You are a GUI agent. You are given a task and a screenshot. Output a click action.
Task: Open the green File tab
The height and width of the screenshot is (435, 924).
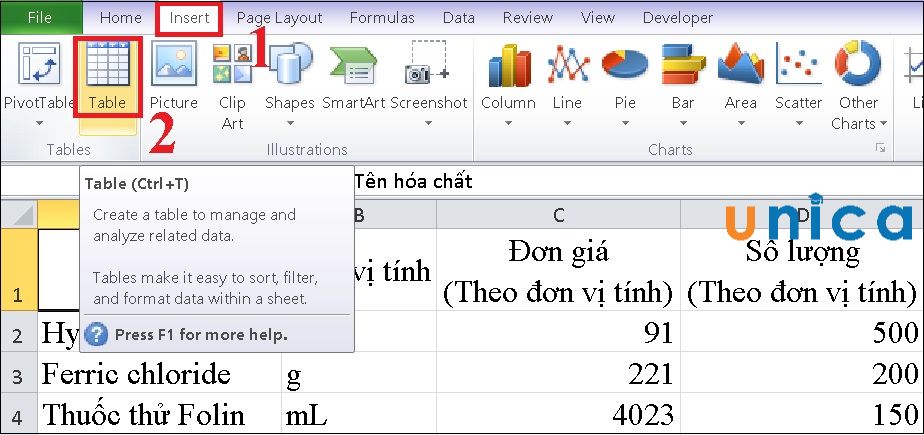40,18
